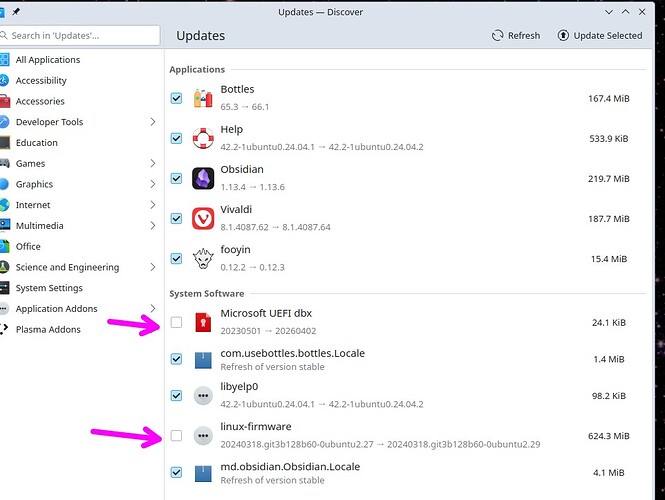Viewport: 665px width, 500px height.
Task: Click the Obsidian crystal icon
Action: click(x=203, y=179)
